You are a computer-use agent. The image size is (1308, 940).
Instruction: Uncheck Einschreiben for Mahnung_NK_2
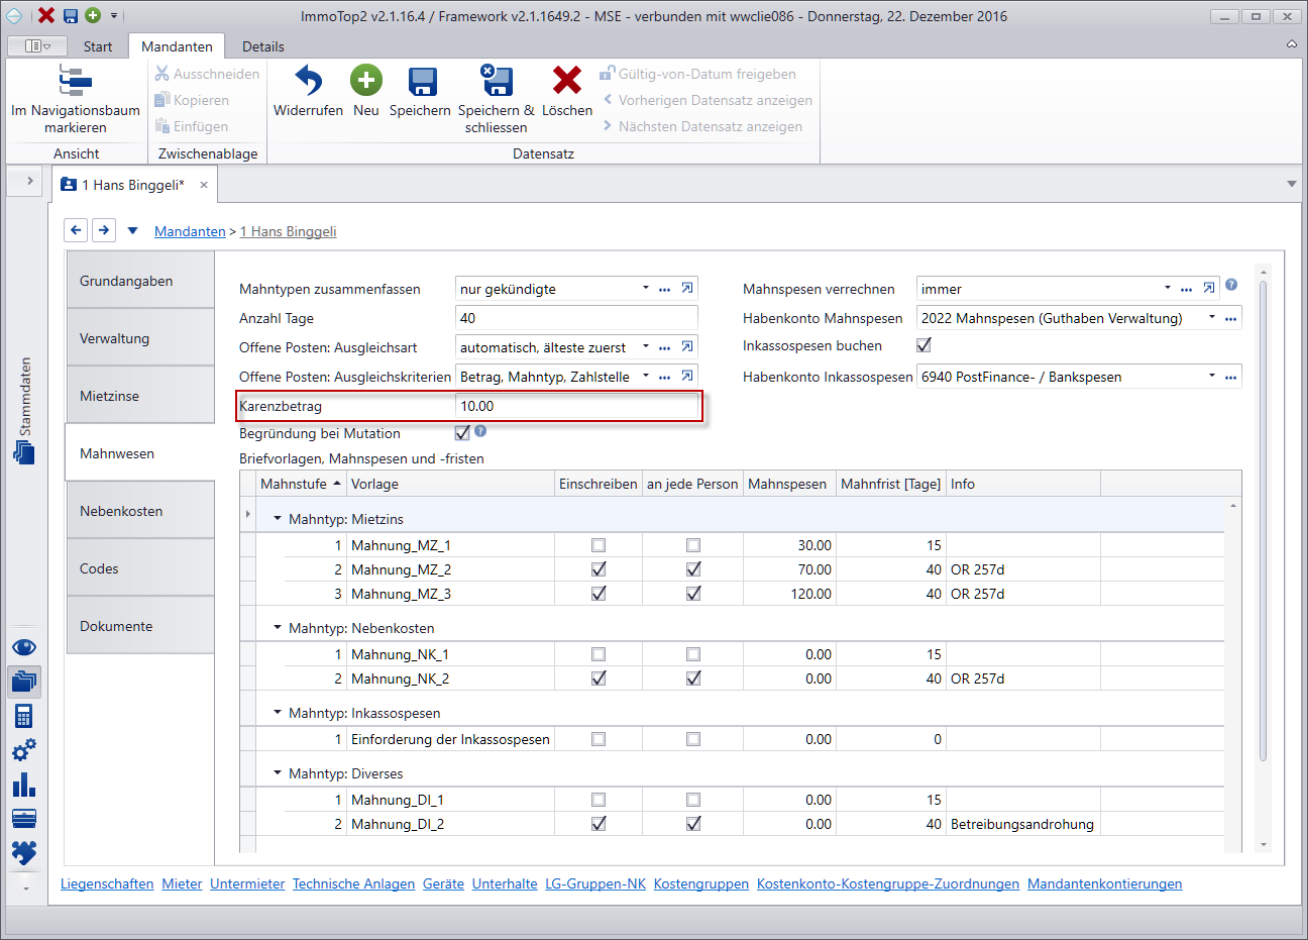click(598, 679)
